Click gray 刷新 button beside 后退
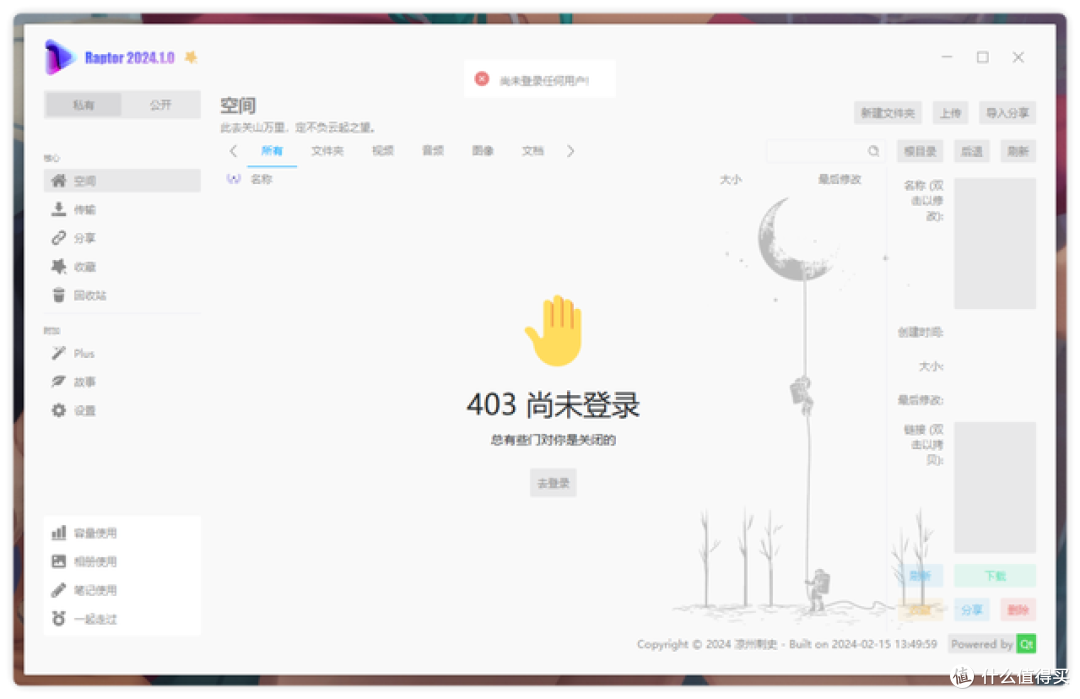Image resolution: width=1080 pixels, height=699 pixels. (1018, 152)
